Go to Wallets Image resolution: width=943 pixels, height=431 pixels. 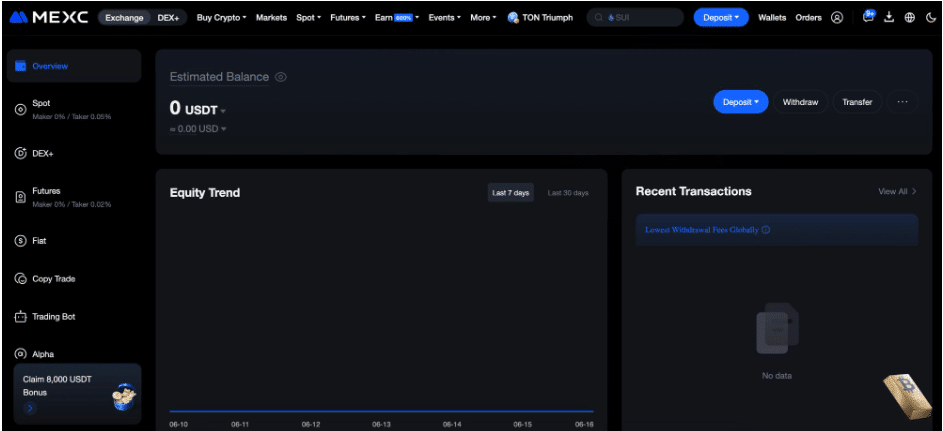(772, 17)
